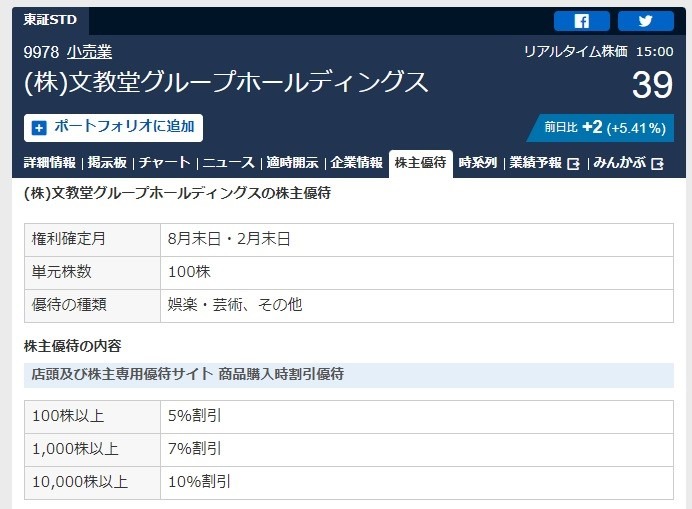This screenshot has height=509, width=692.
Task: Click 8月末日・2月末日 cell
Action: pyautogui.click(x=417, y=240)
